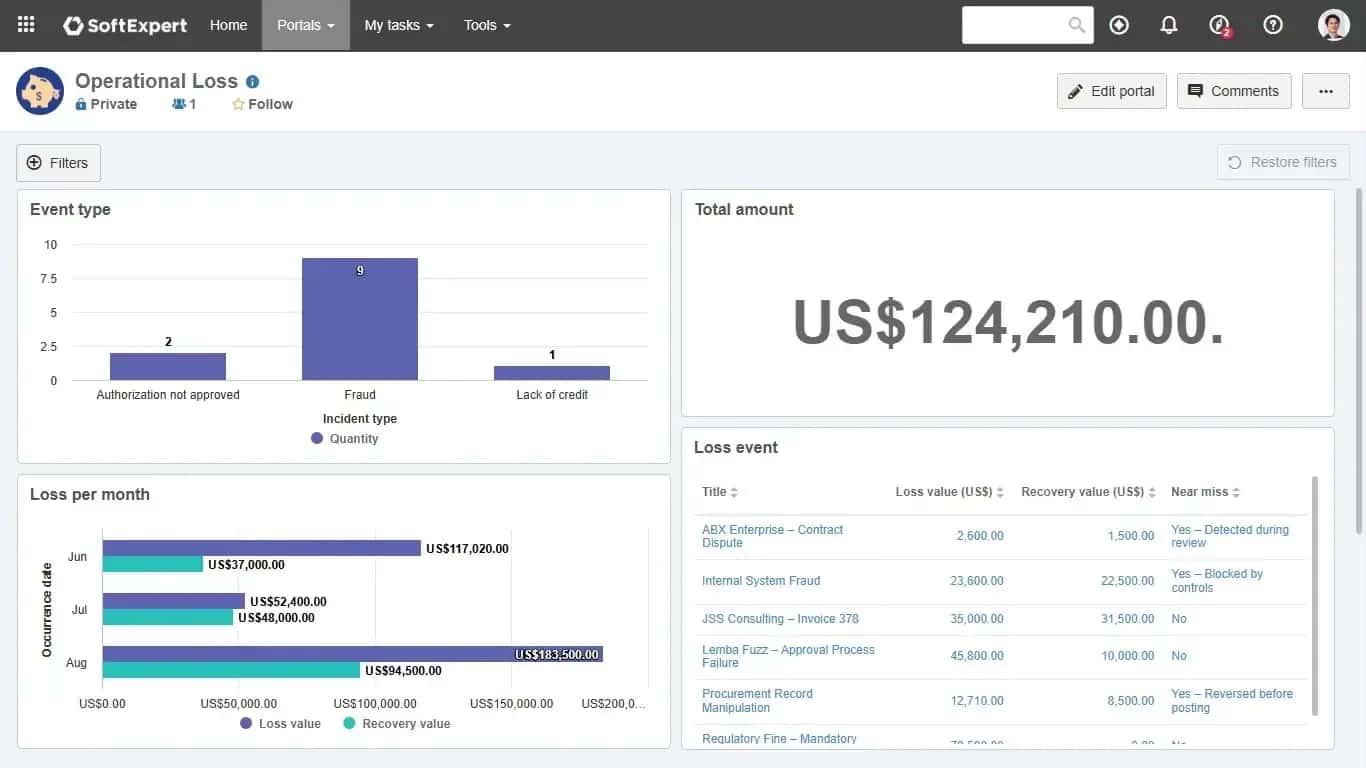The width and height of the screenshot is (1366, 768).
Task: Sort by Recovery value (US$) column
Action: pos(1088,492)
